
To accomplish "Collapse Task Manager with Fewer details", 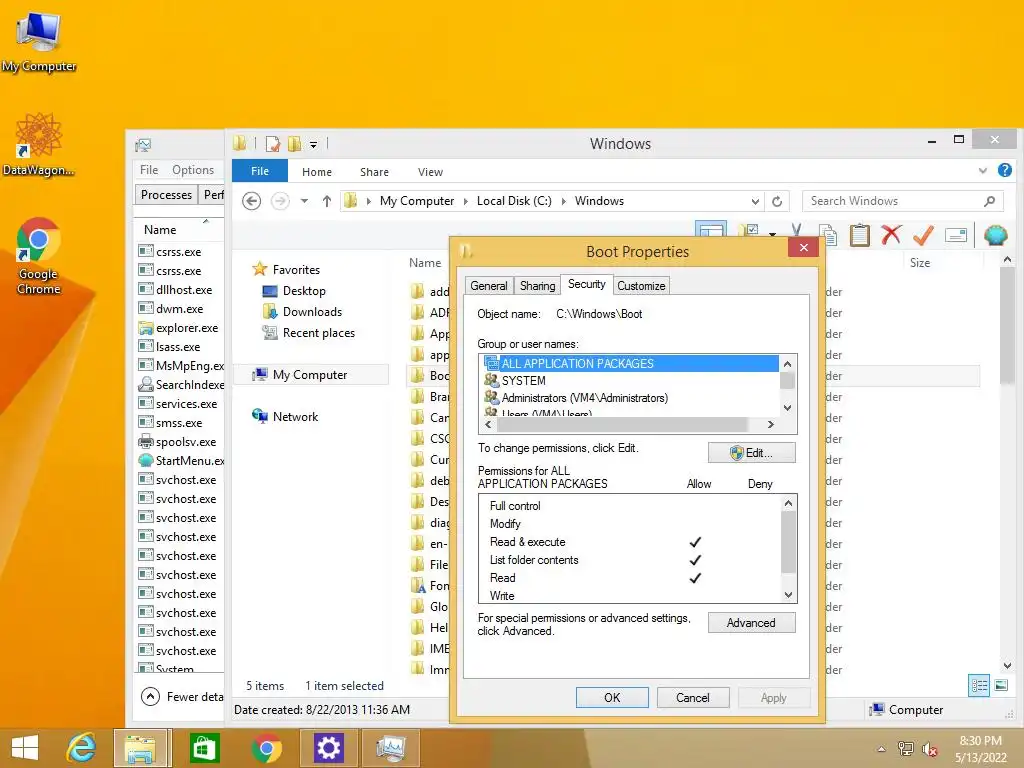I will 183,696.
